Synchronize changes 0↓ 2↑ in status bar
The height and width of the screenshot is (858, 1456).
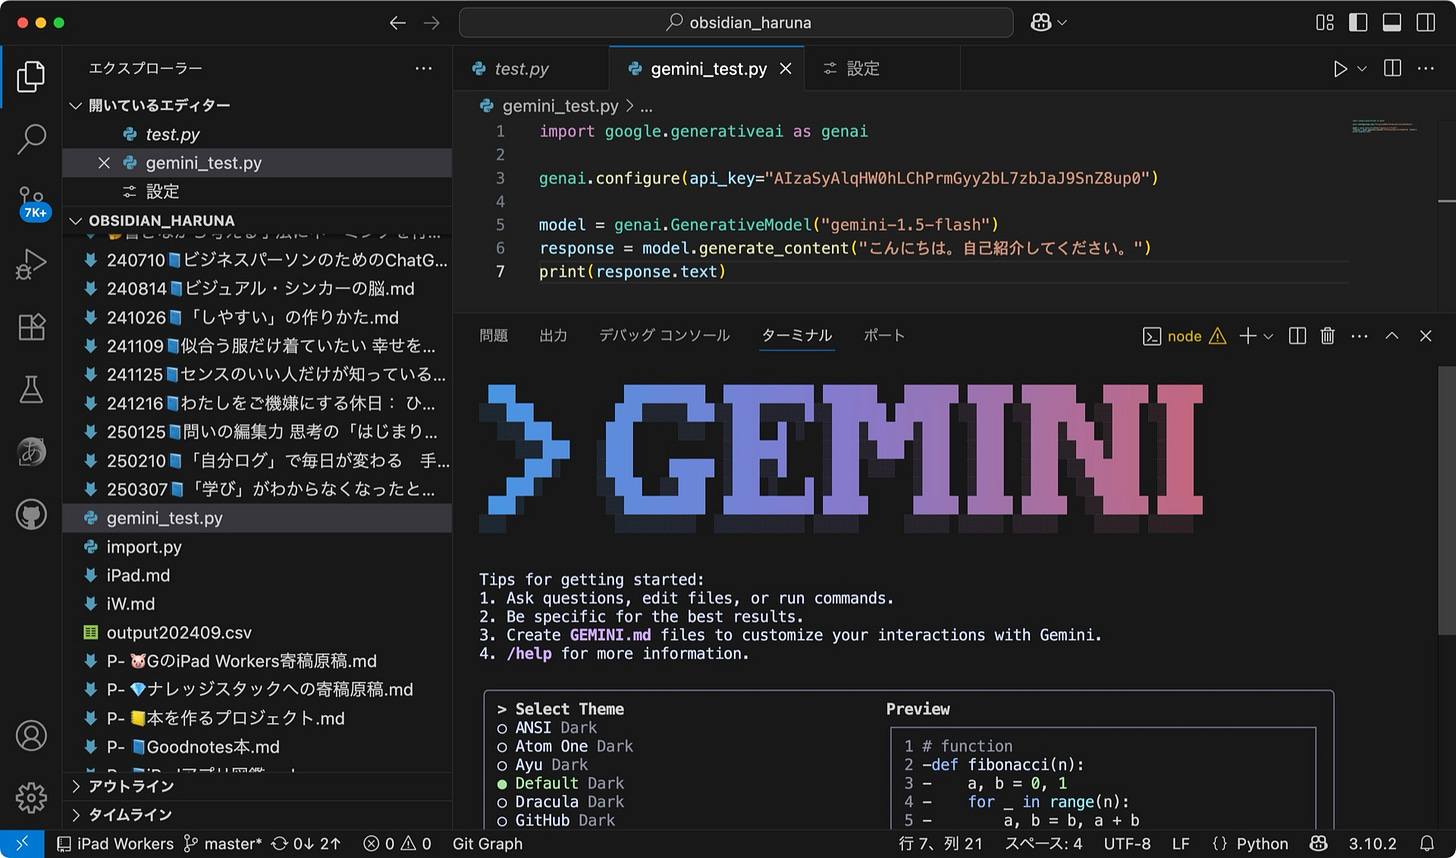[305, 843]
